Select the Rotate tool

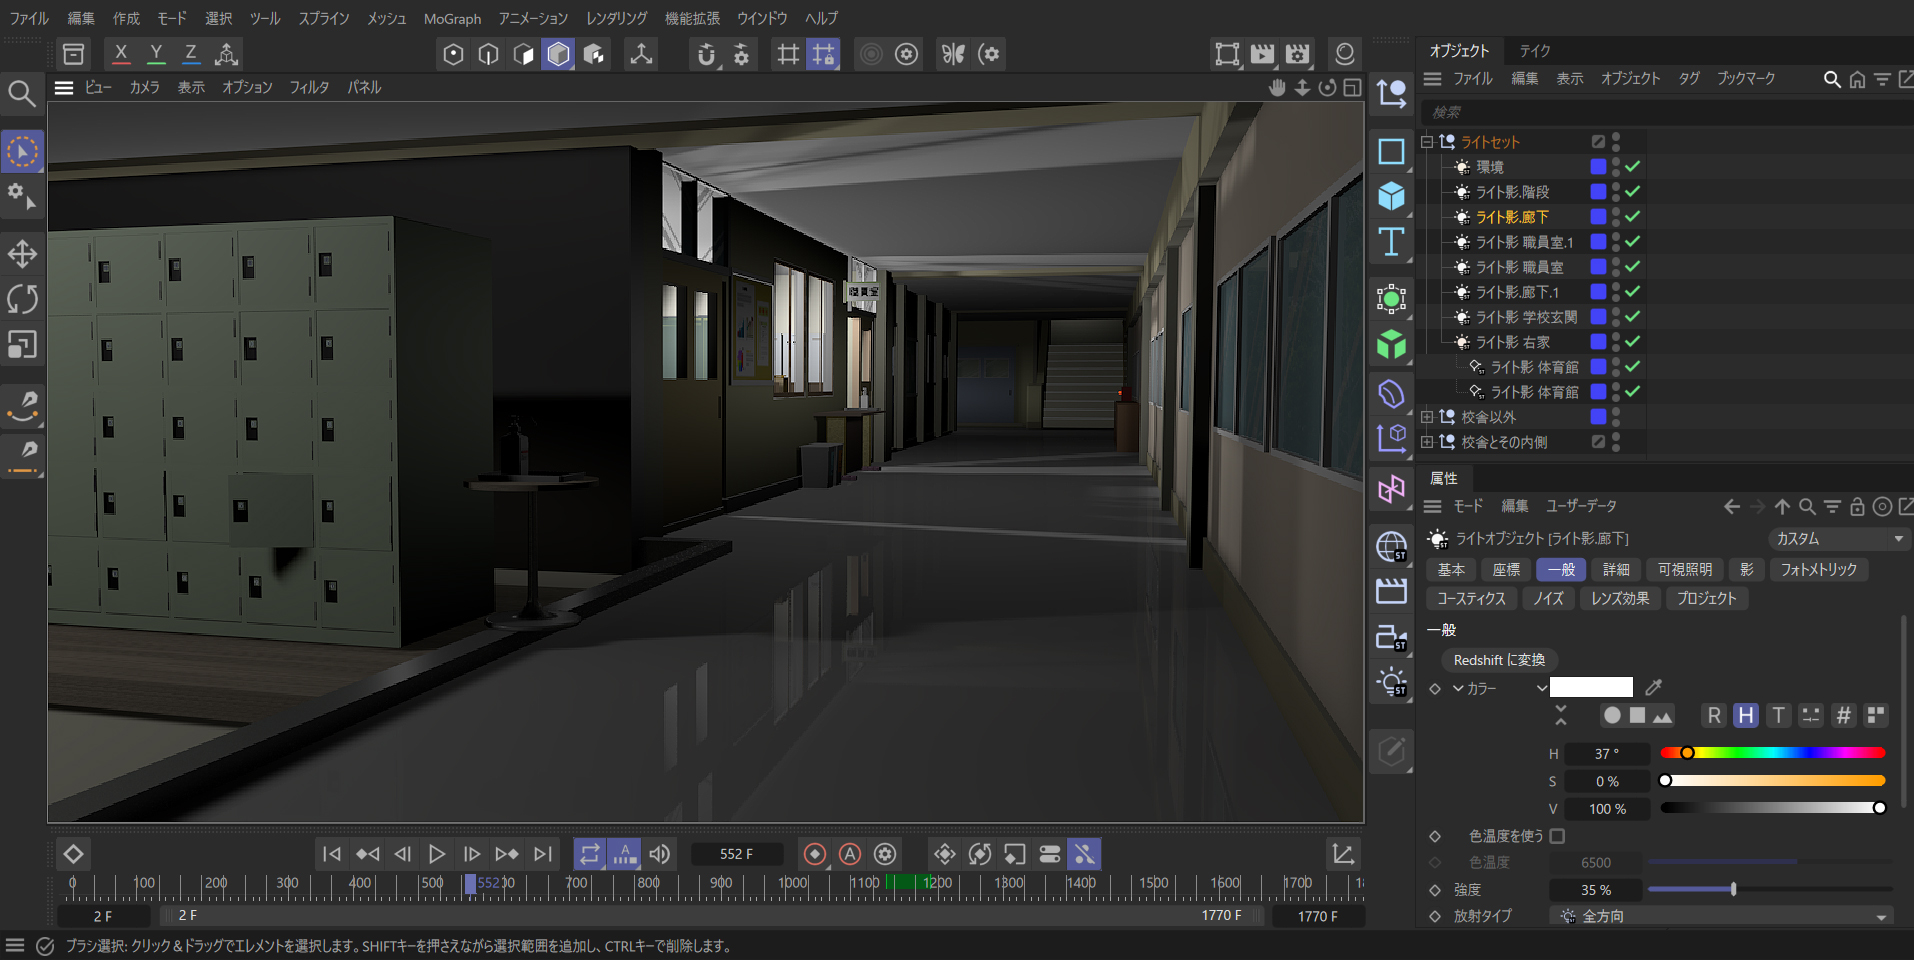[22, 299]
